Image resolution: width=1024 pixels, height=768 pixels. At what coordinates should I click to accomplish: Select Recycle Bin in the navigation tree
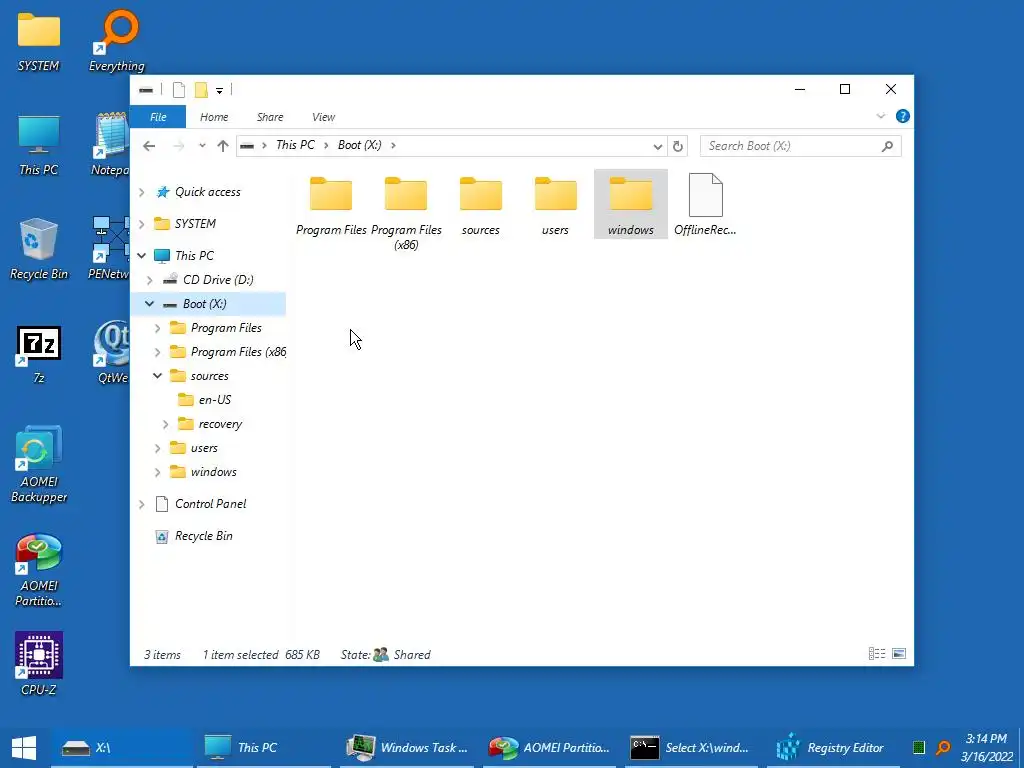[x=204, y=536]
